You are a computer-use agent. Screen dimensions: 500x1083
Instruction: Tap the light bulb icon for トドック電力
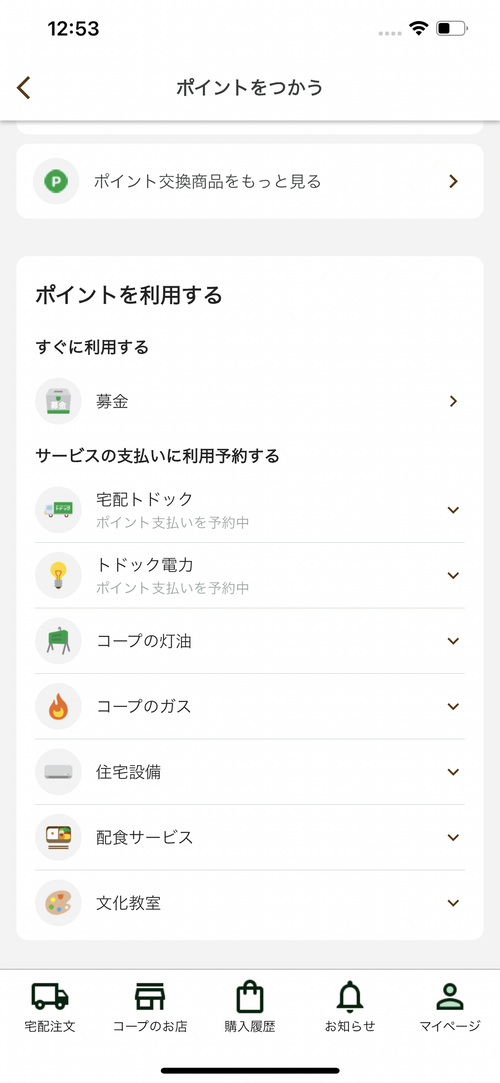tap(59, 575)
